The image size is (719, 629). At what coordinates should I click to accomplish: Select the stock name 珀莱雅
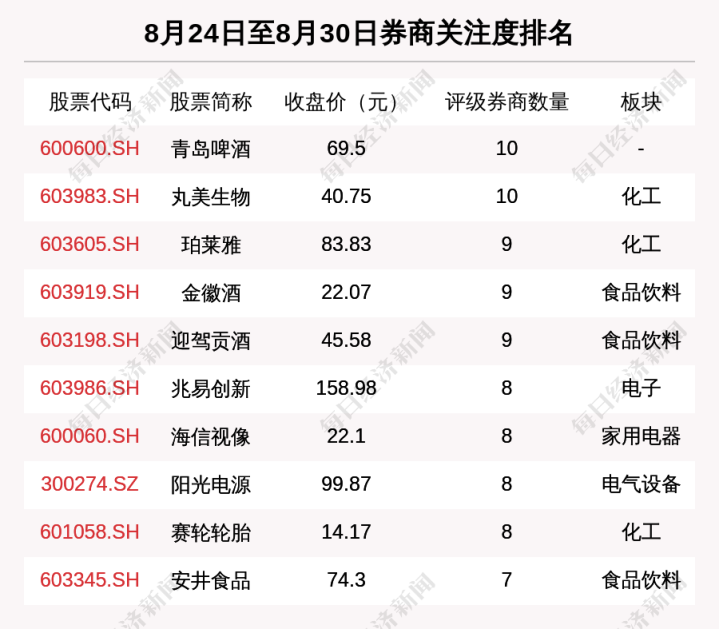click(x=211, y=245)
